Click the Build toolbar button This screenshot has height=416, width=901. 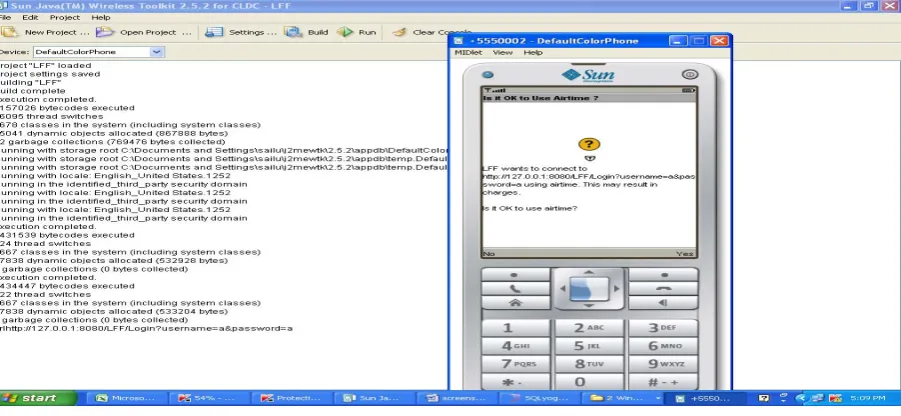click(x=306, y=32)
